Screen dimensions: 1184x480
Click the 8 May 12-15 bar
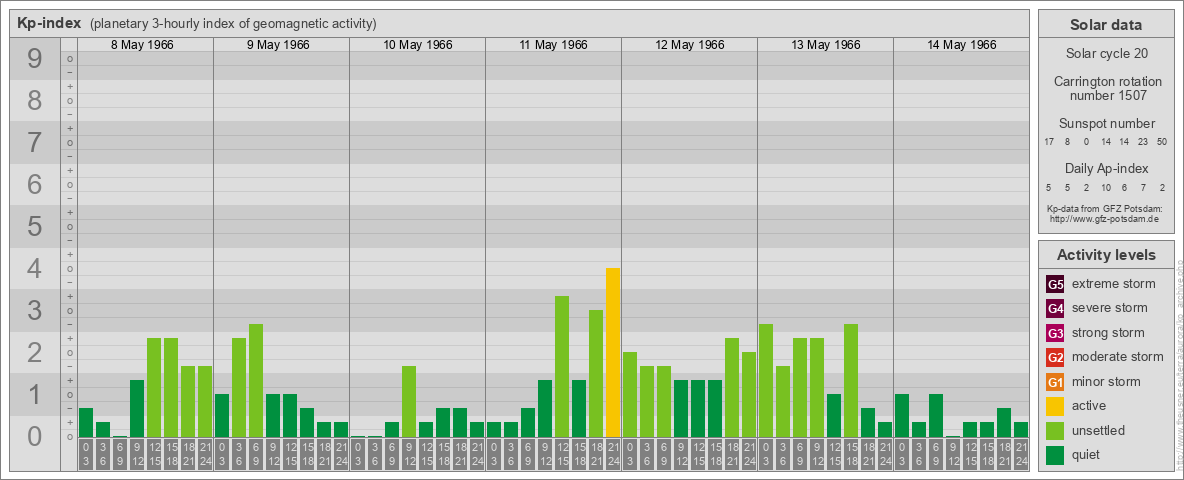coord(154,387)
